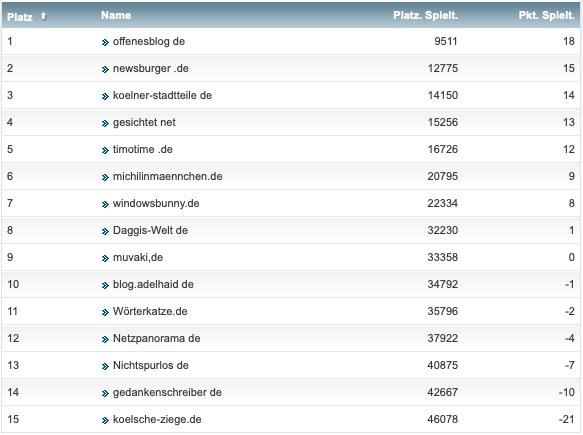Open the blog.adelhaid de link
Image resolution: width=583 pixels, height=435 pixels.
tap(153, 284)
